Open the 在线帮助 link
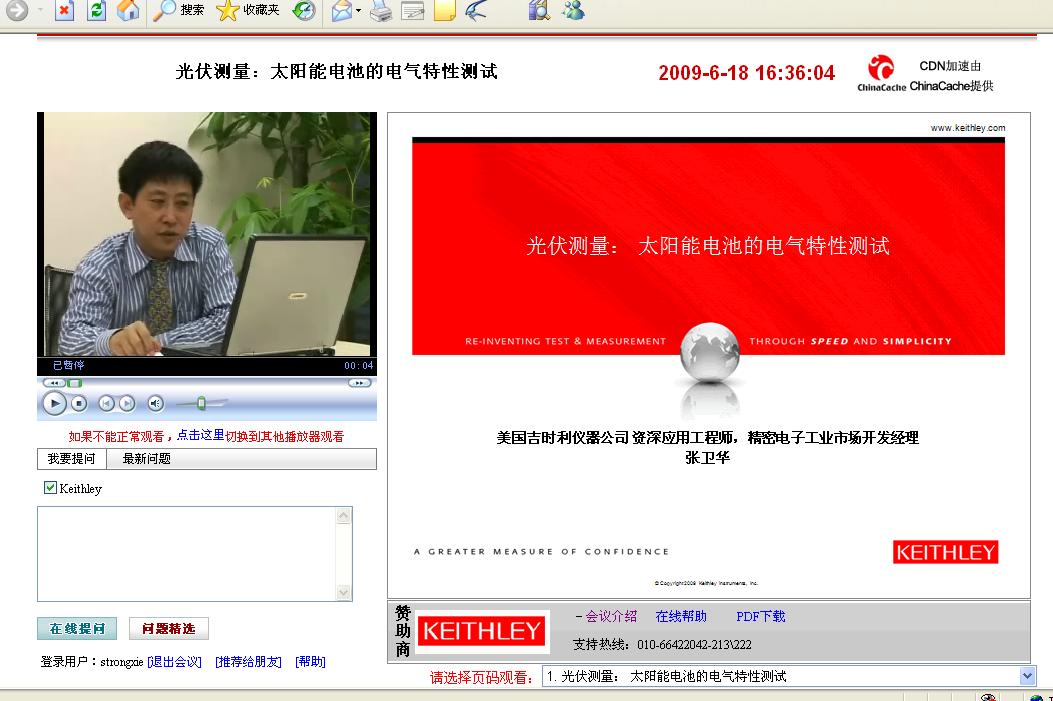The image size is (1053, 701). pos(681,616)
